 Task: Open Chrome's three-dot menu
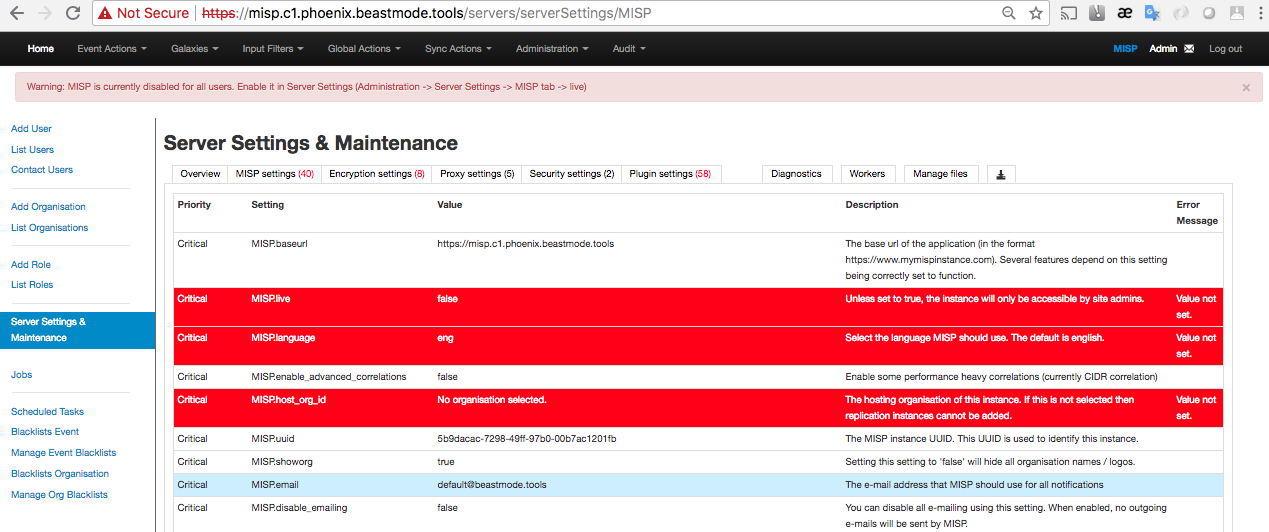1259,14
